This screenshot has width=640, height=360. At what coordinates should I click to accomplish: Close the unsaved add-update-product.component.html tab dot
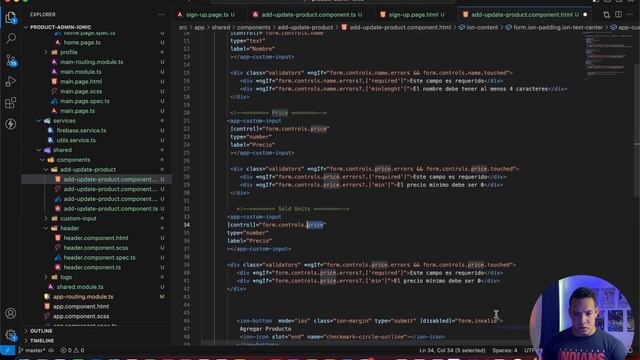585,15
